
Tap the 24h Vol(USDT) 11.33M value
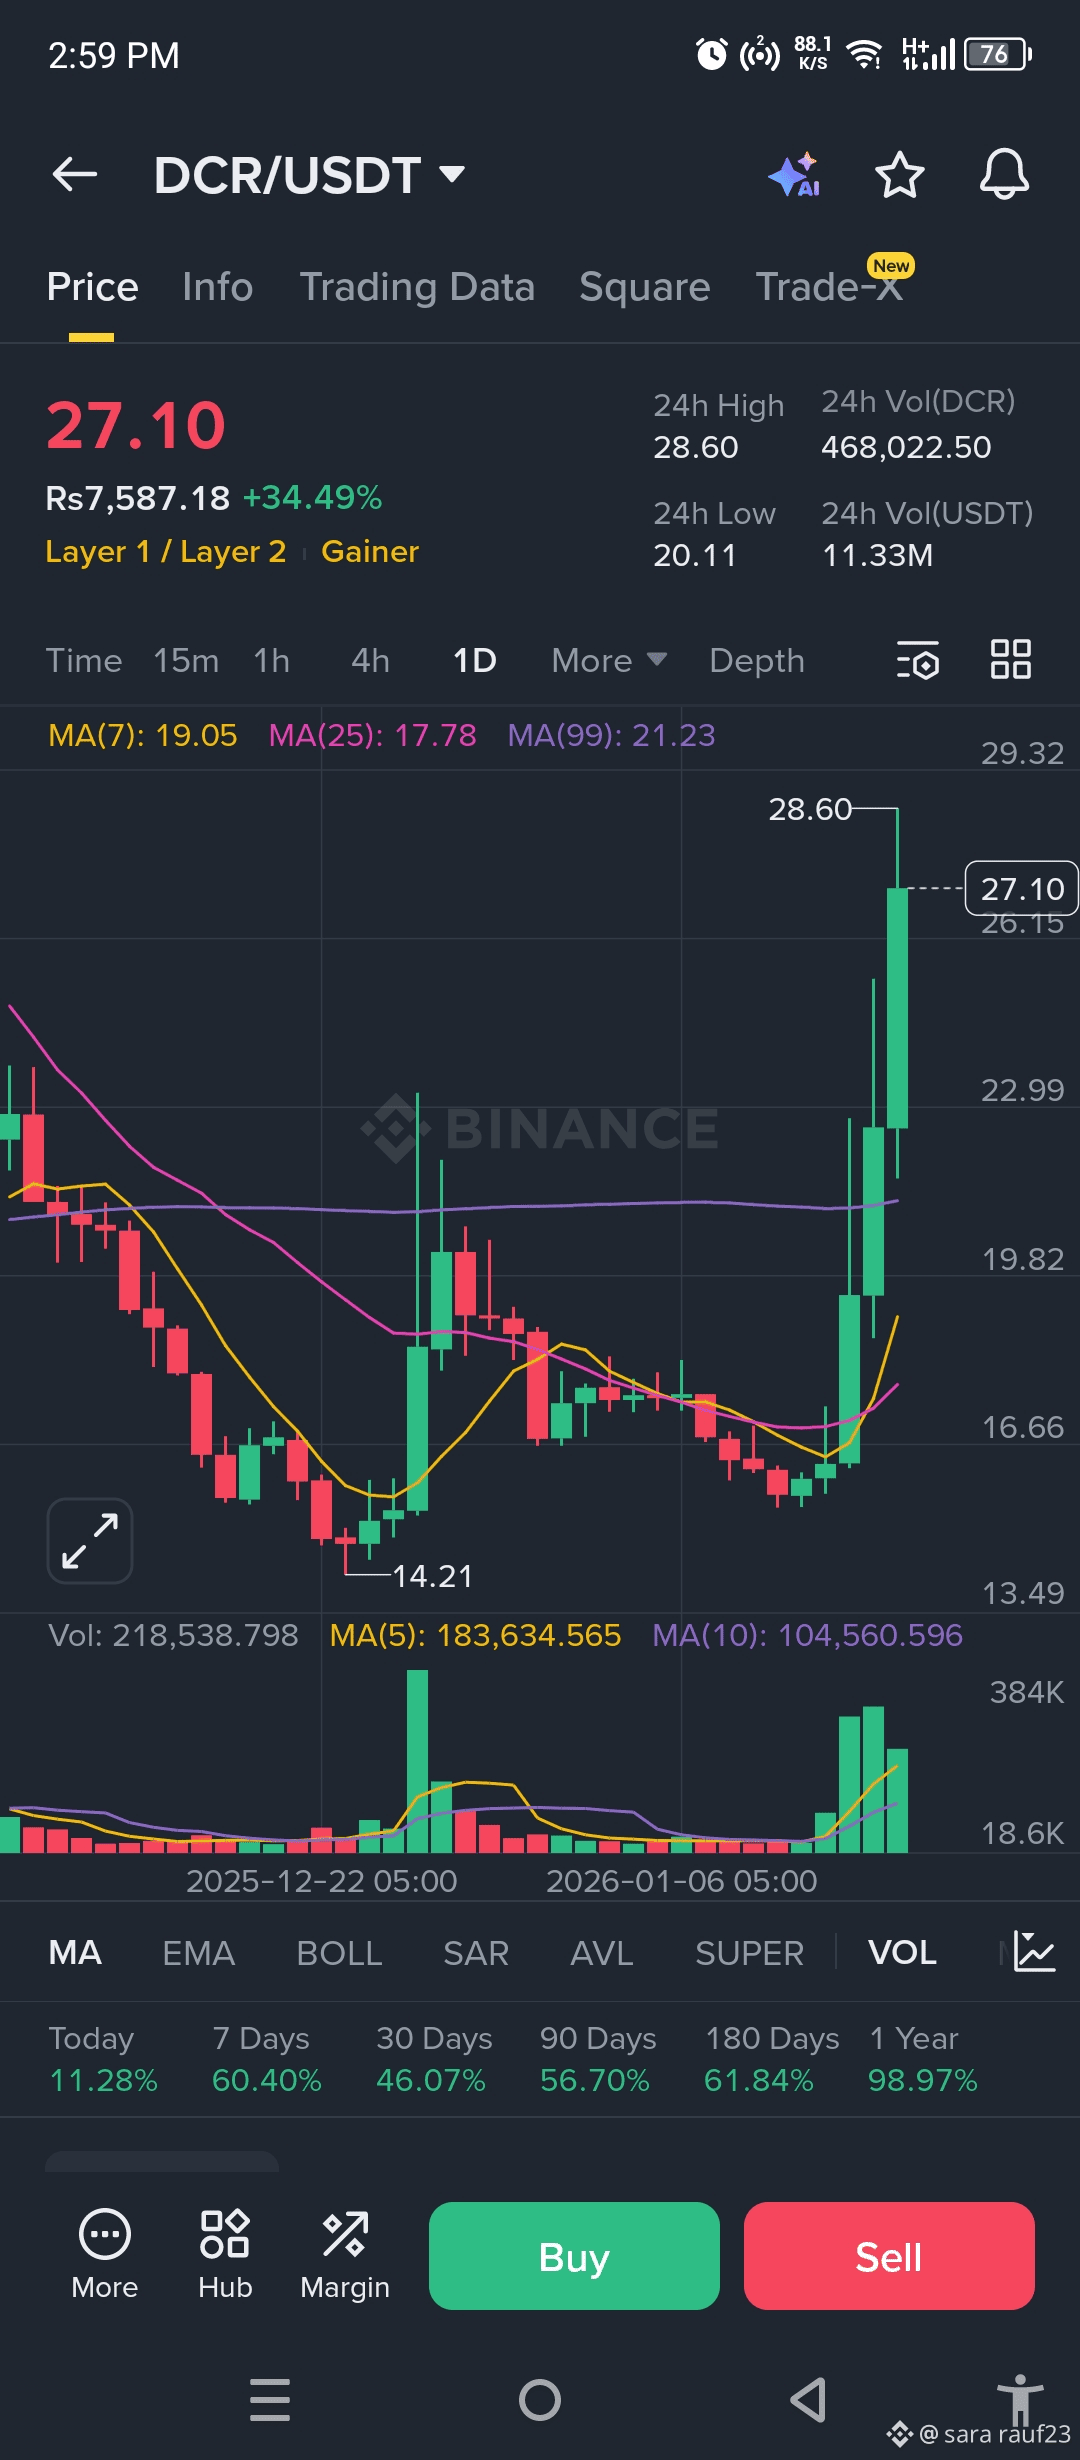coord(877,555)
